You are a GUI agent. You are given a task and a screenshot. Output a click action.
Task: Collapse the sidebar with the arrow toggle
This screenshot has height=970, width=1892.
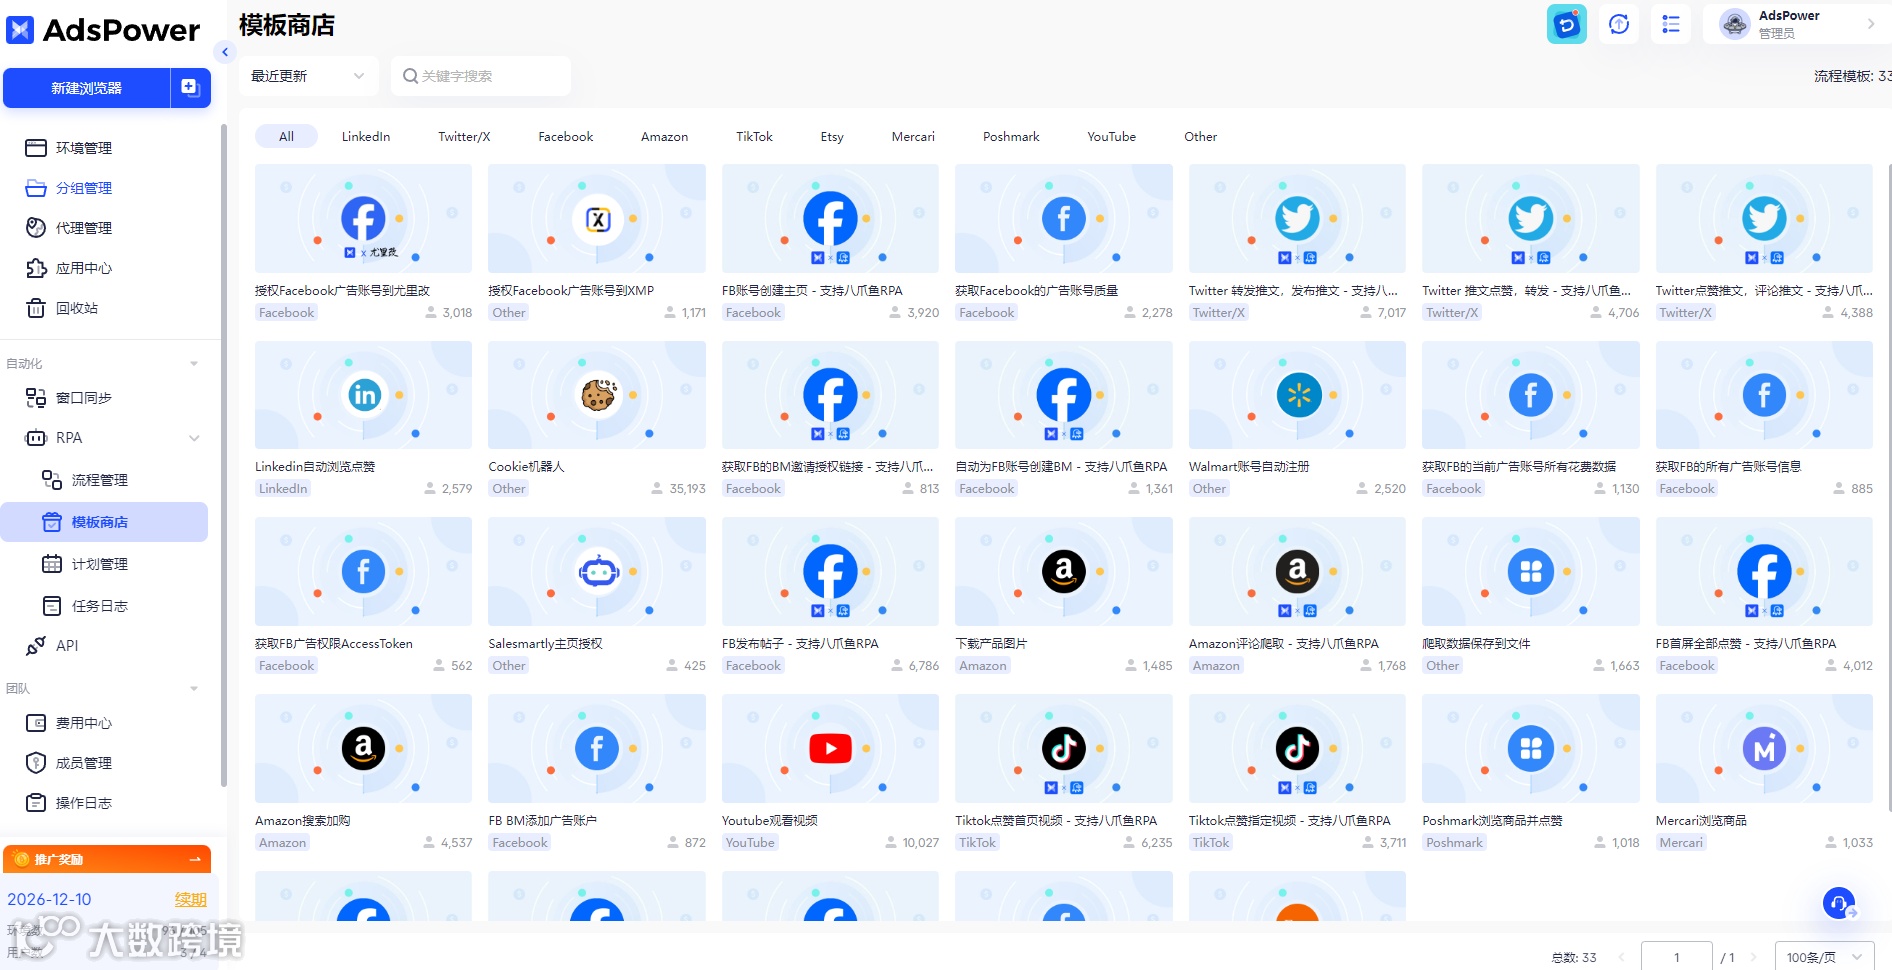coord(225,52)
